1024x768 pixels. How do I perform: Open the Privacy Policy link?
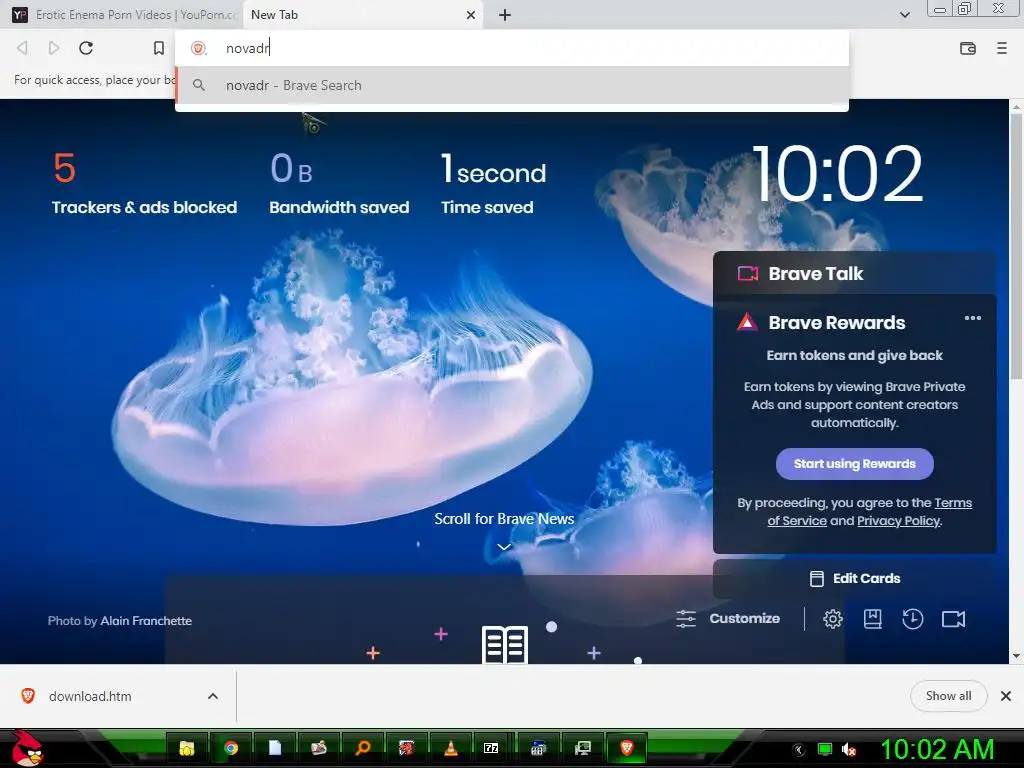coord(899,520)
